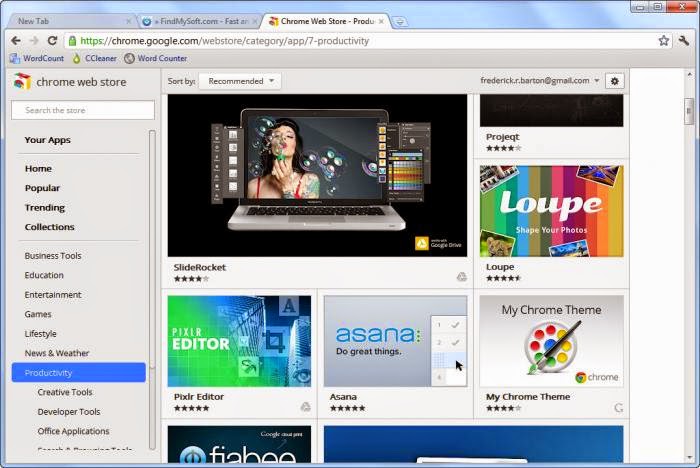Screen dimensions: 700x468
Task: Click the SlideRocket app title
Action: 200,267
